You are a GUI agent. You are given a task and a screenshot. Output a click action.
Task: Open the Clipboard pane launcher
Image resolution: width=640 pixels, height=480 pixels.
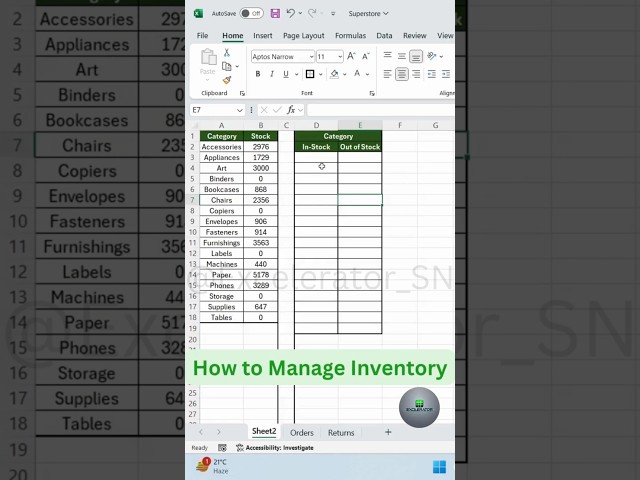[242, 93]
